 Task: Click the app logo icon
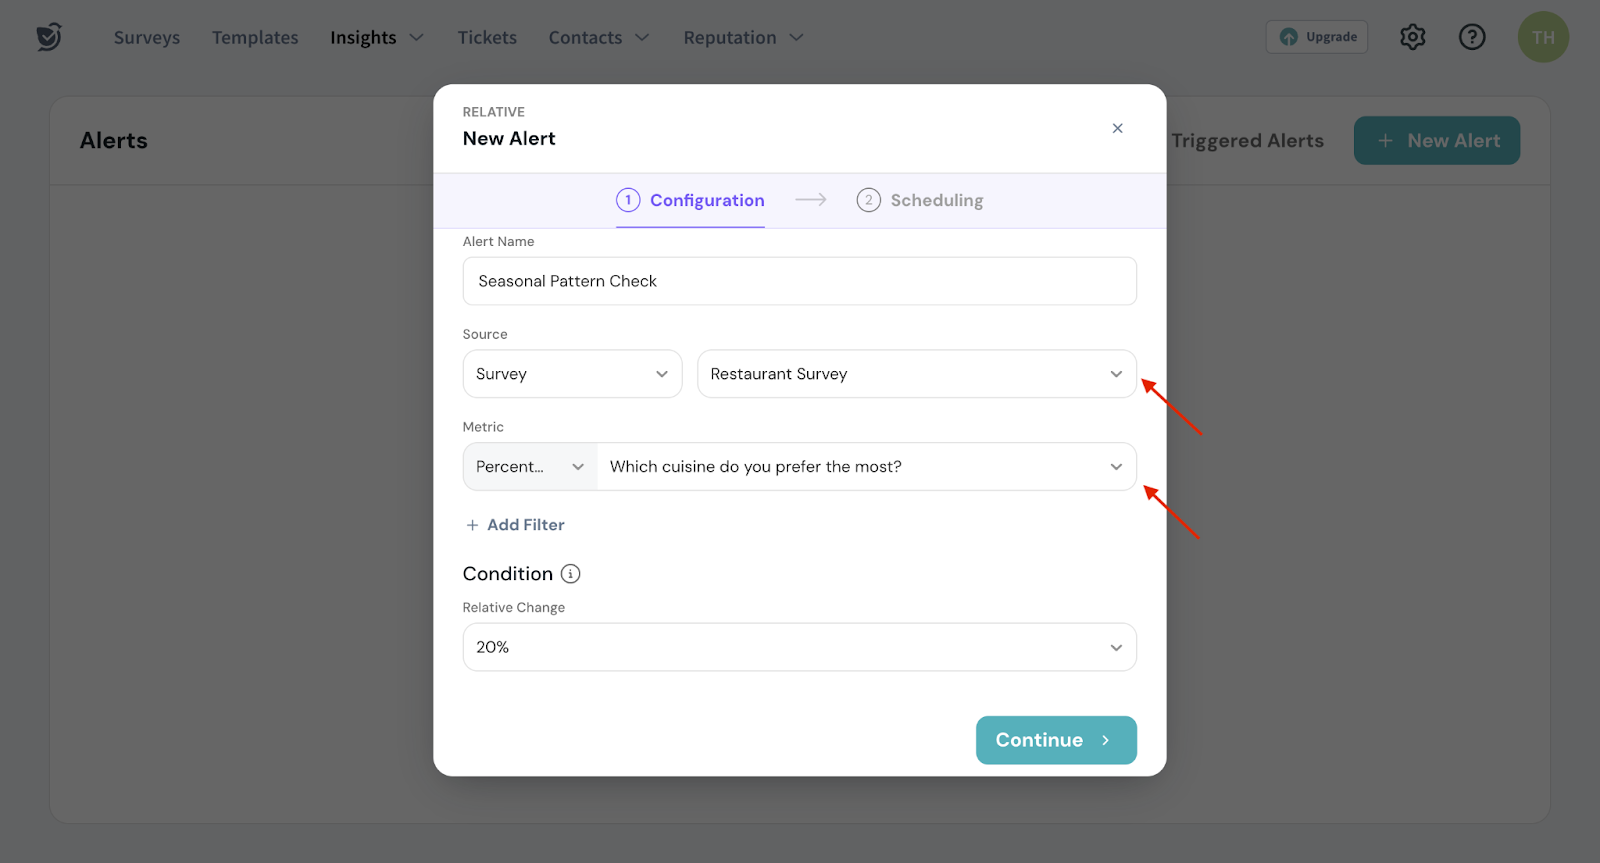coord(48,37)
